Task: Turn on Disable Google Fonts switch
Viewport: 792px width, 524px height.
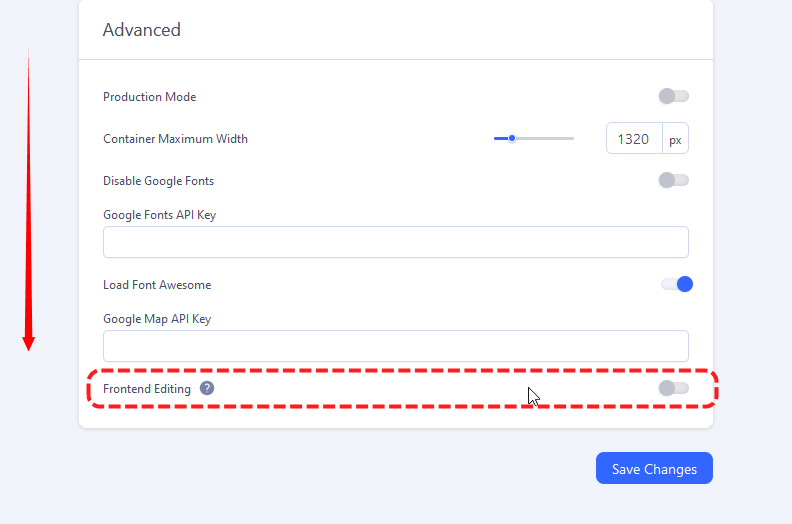Action: click(x=674, y=181)
